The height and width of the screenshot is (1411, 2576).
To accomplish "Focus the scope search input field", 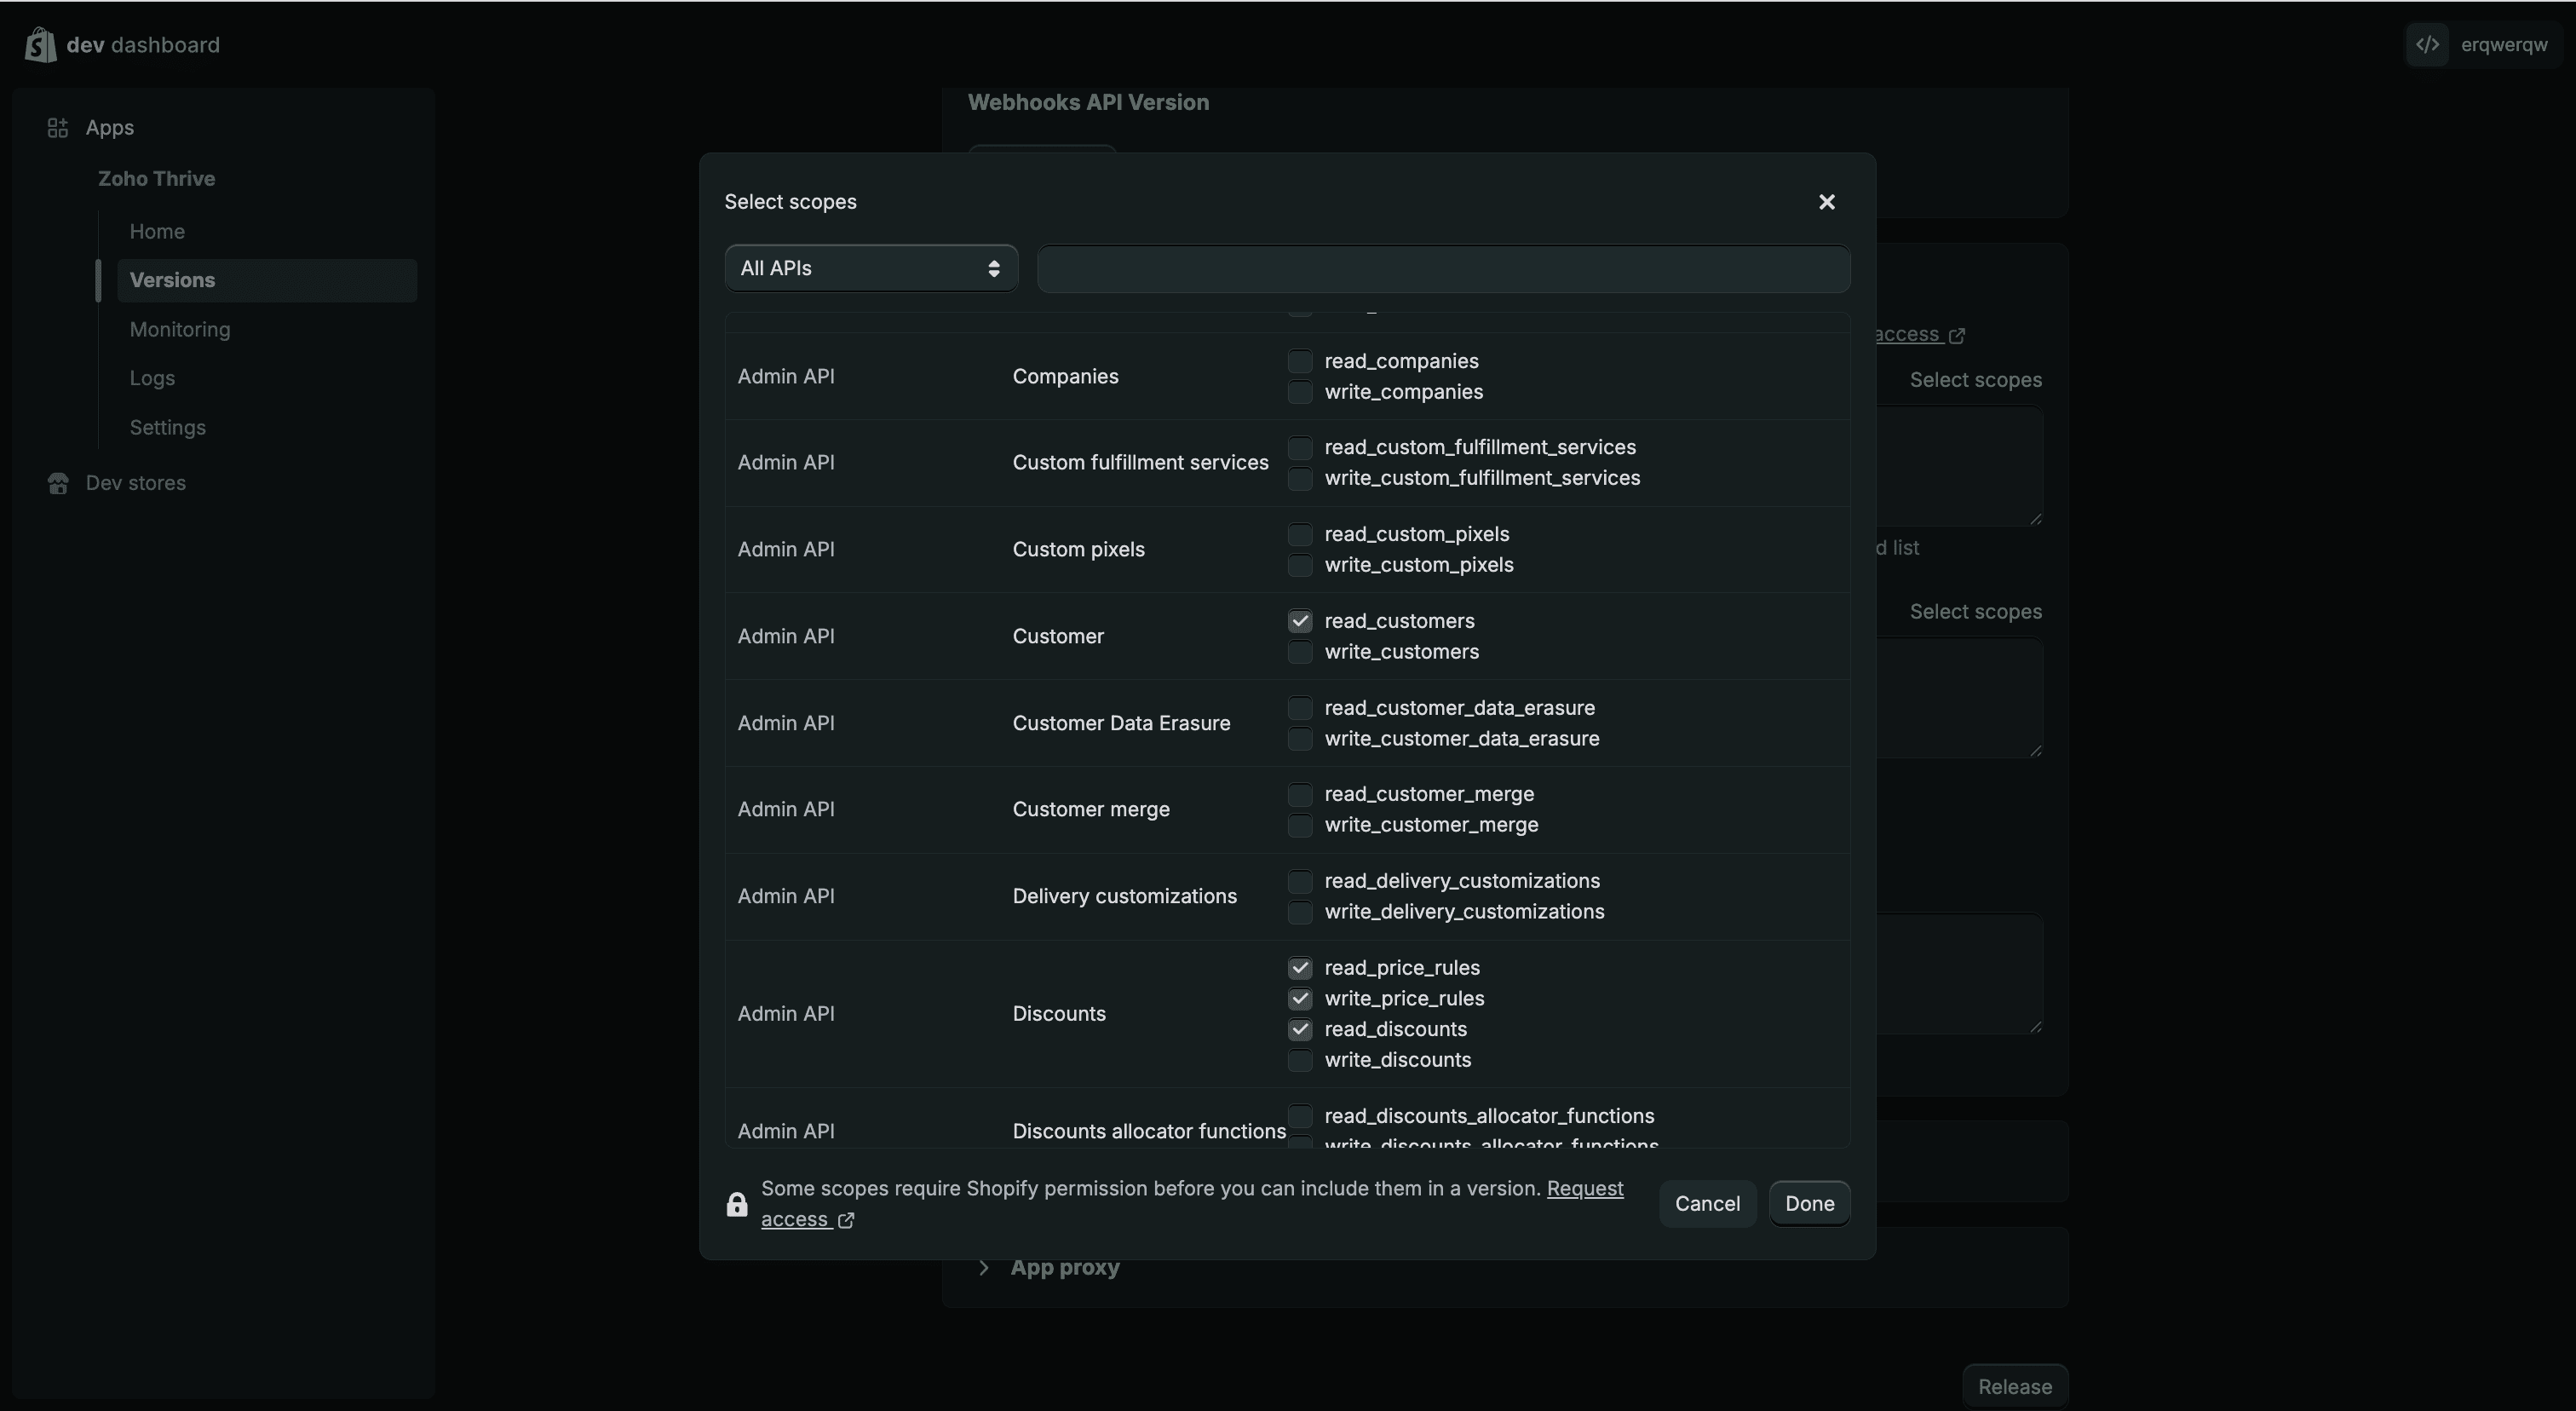I will pyautogui.click(x=1443, y=269).
